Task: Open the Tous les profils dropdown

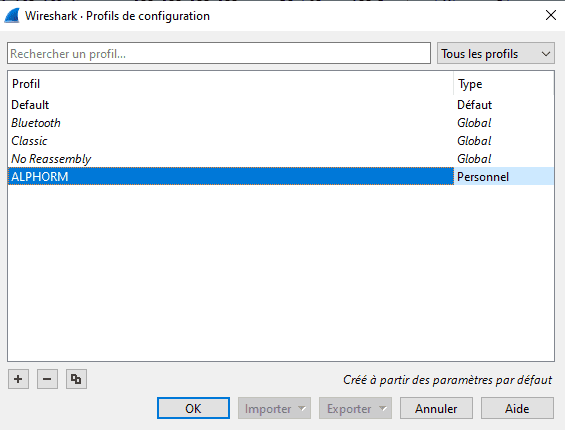Action: coord(495,54)
